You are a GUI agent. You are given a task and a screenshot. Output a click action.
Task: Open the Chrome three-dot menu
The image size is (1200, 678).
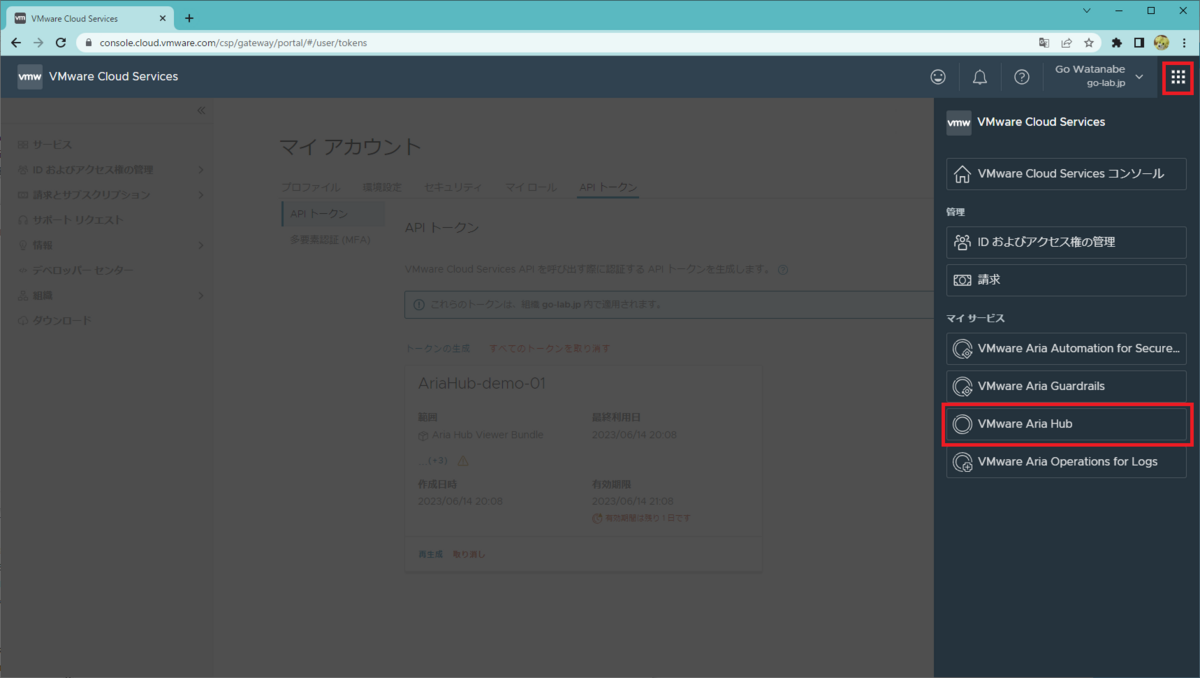pyautogui.click(x=1184, y=43)
